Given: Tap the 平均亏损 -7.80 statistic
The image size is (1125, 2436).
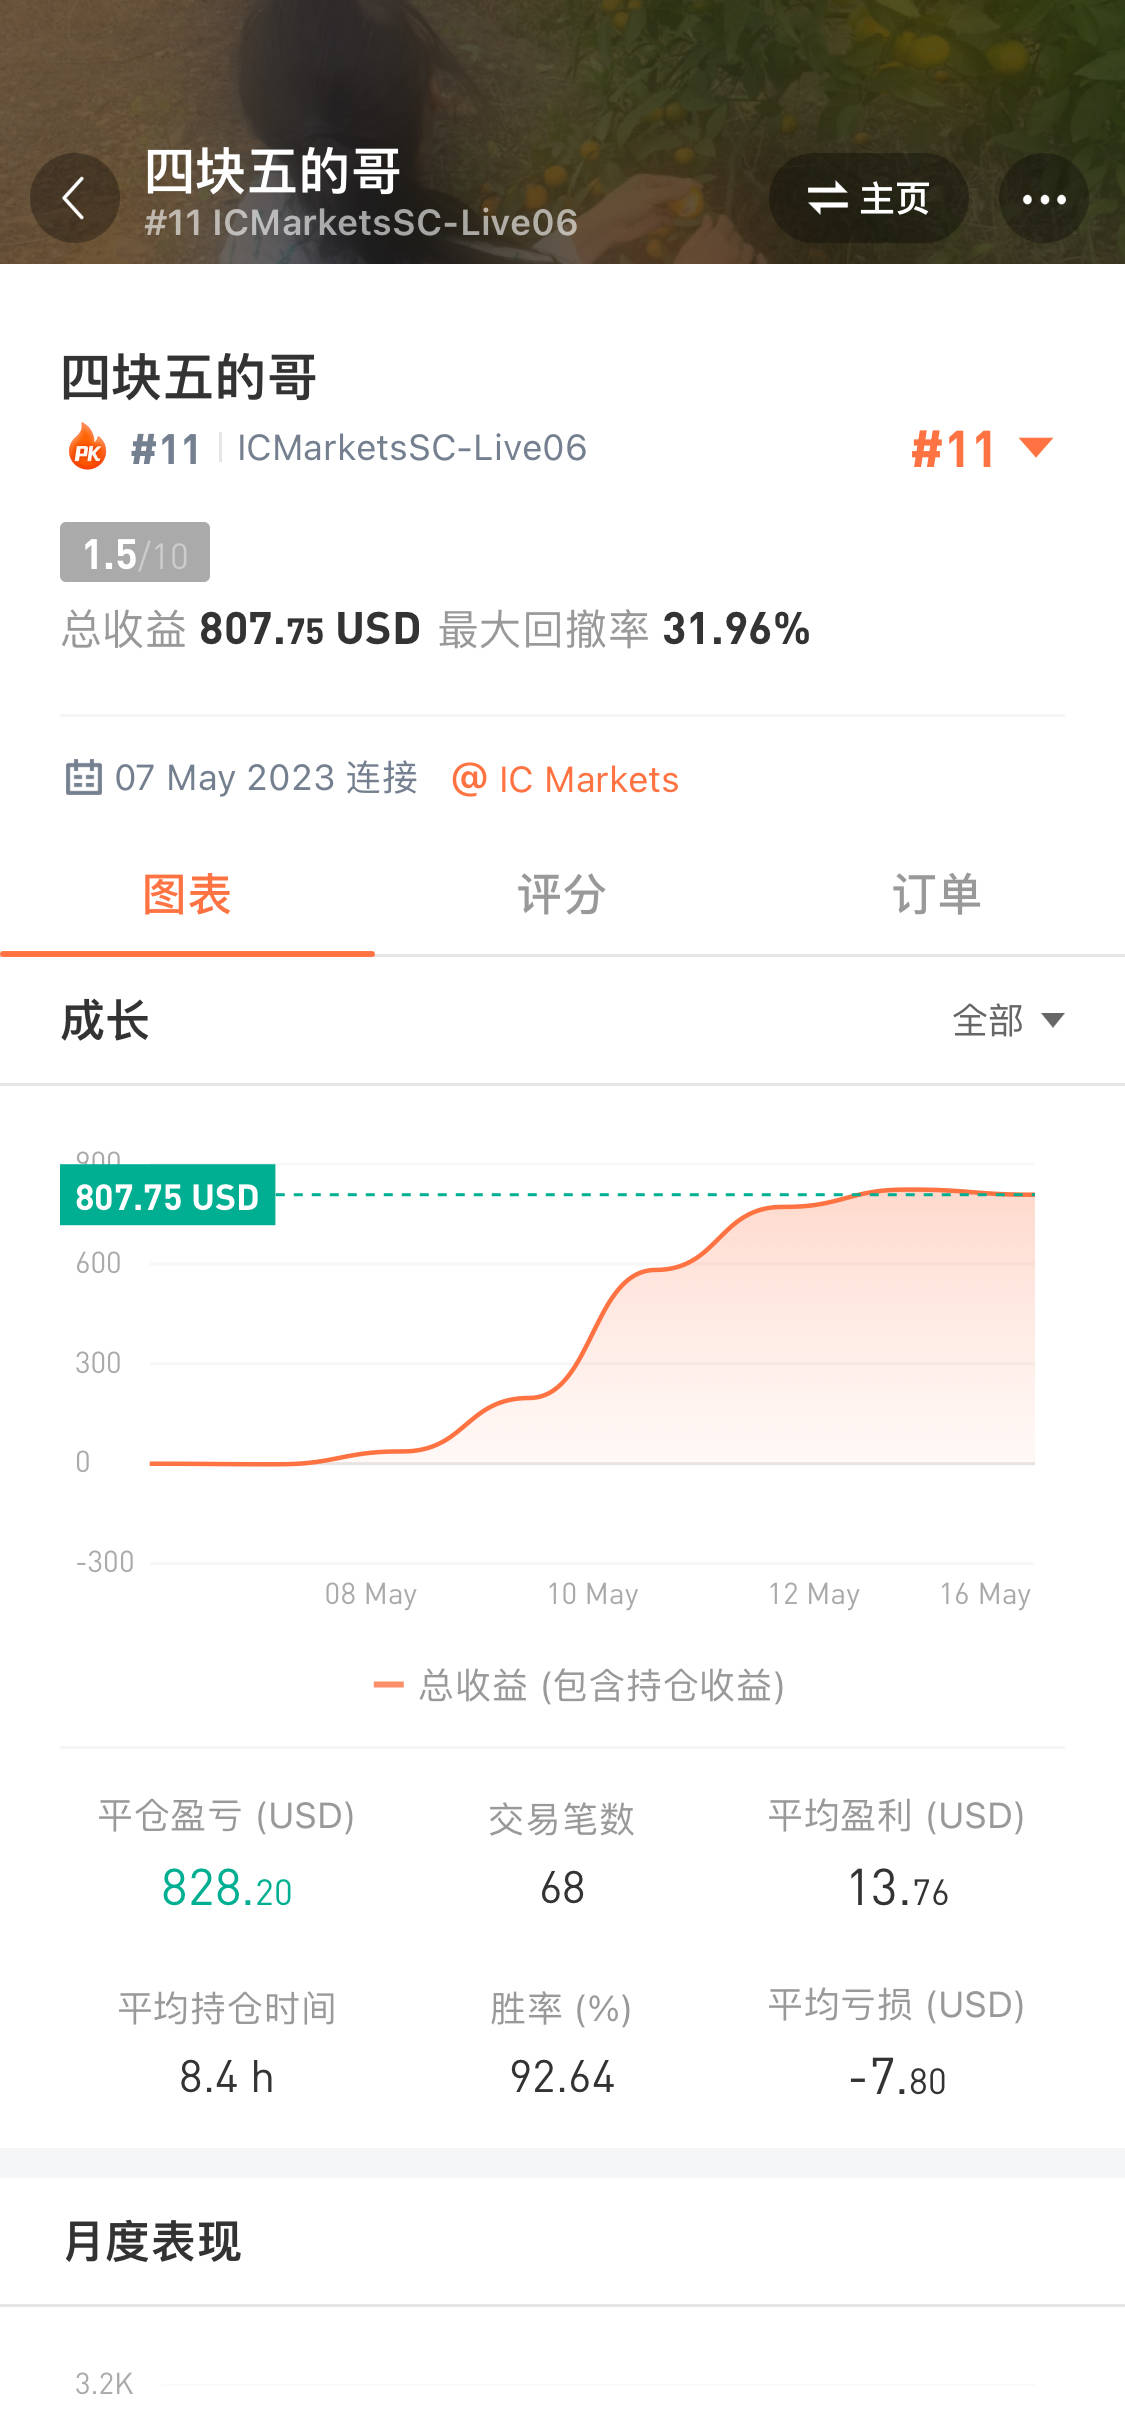Looking at the screenshot, I should tap(897, 2077).
